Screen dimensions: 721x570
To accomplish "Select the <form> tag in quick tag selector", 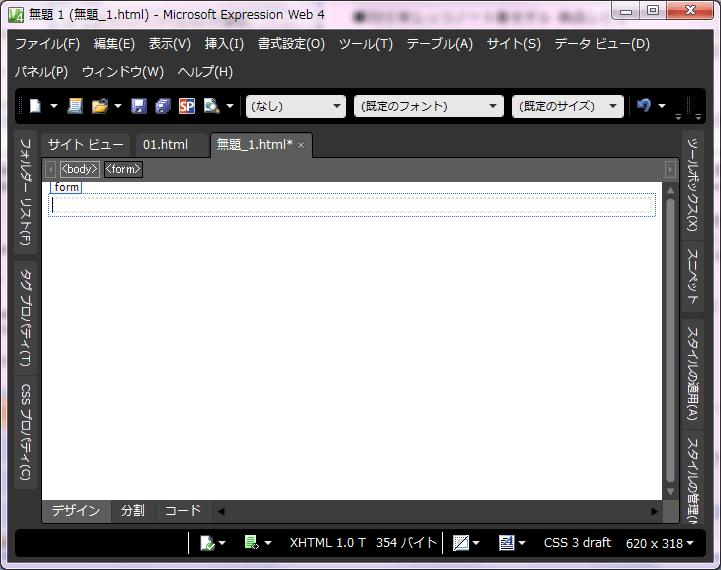I will [123, 169].
